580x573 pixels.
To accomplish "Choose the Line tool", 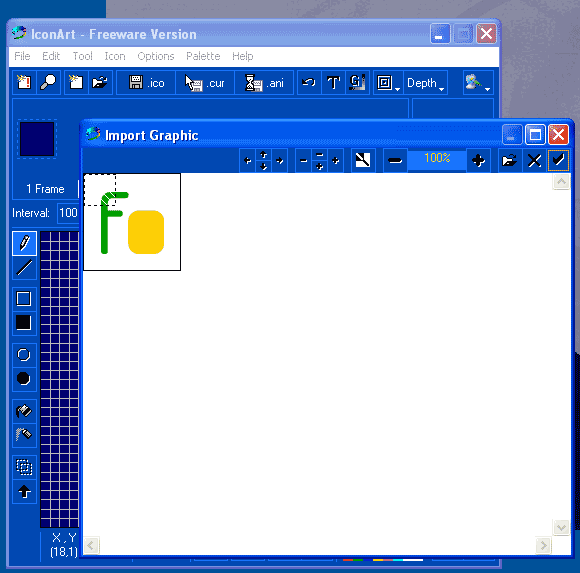I will tap(24, 268).
